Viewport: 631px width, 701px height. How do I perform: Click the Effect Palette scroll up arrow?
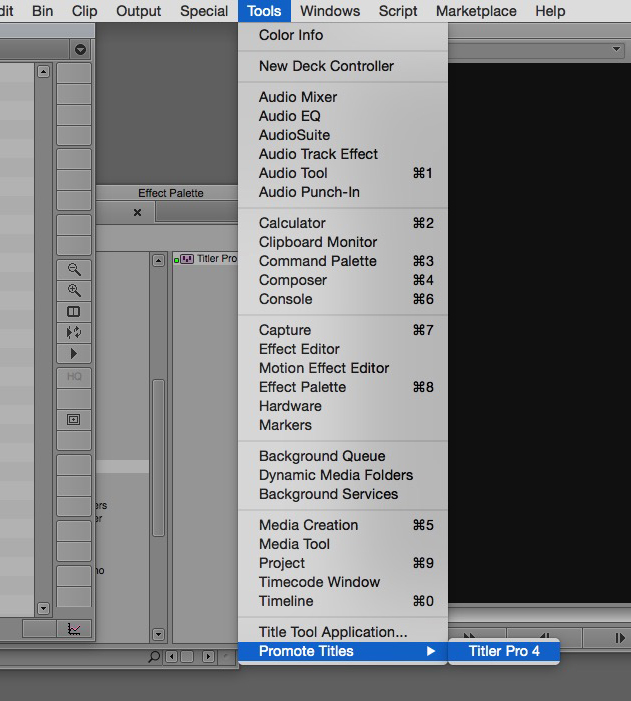158,261
